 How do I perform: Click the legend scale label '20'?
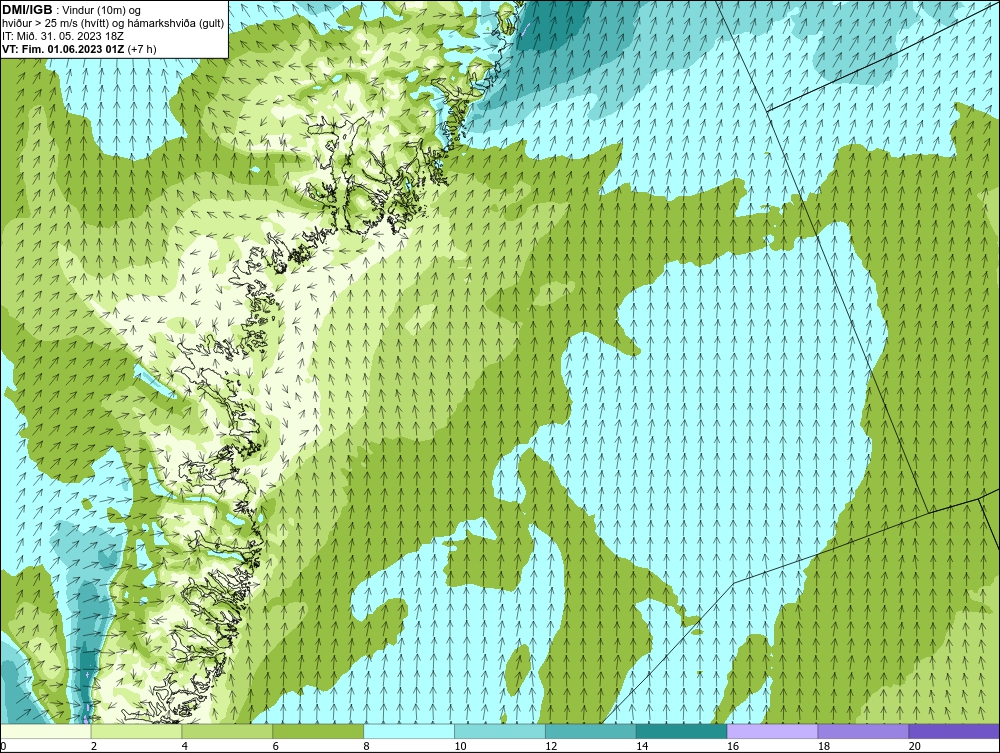pyautogui.click(x=915, y=745)
